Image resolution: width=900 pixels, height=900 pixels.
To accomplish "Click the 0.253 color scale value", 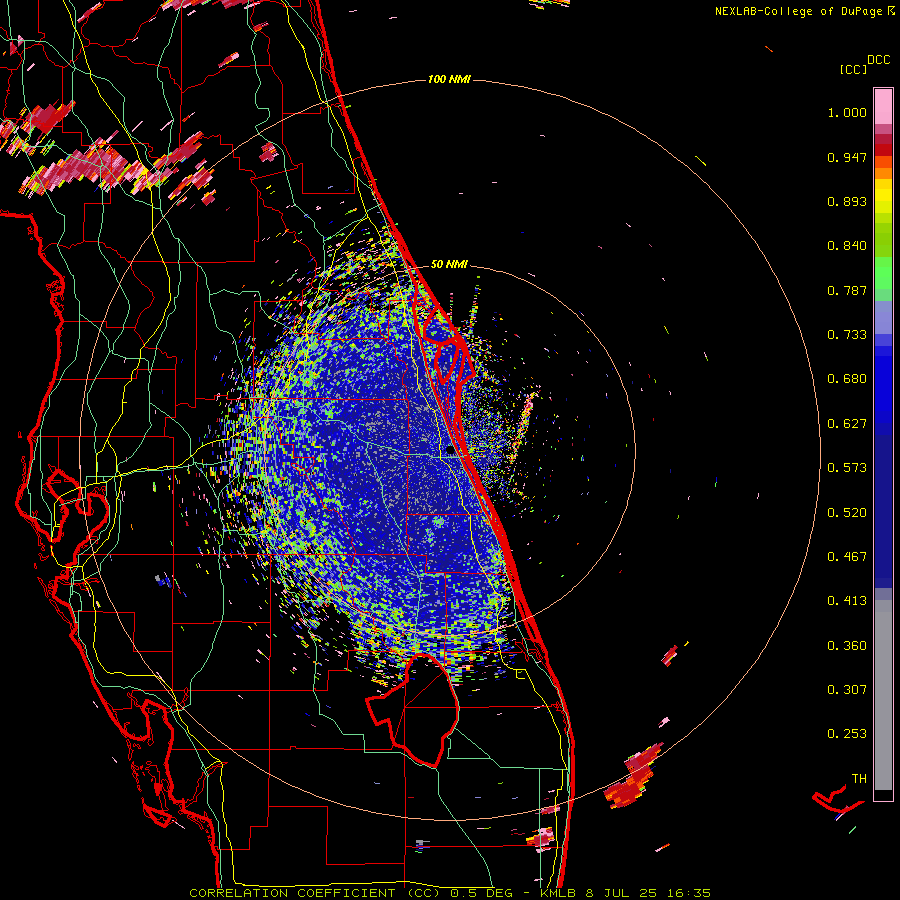I will tap(847, 734).
